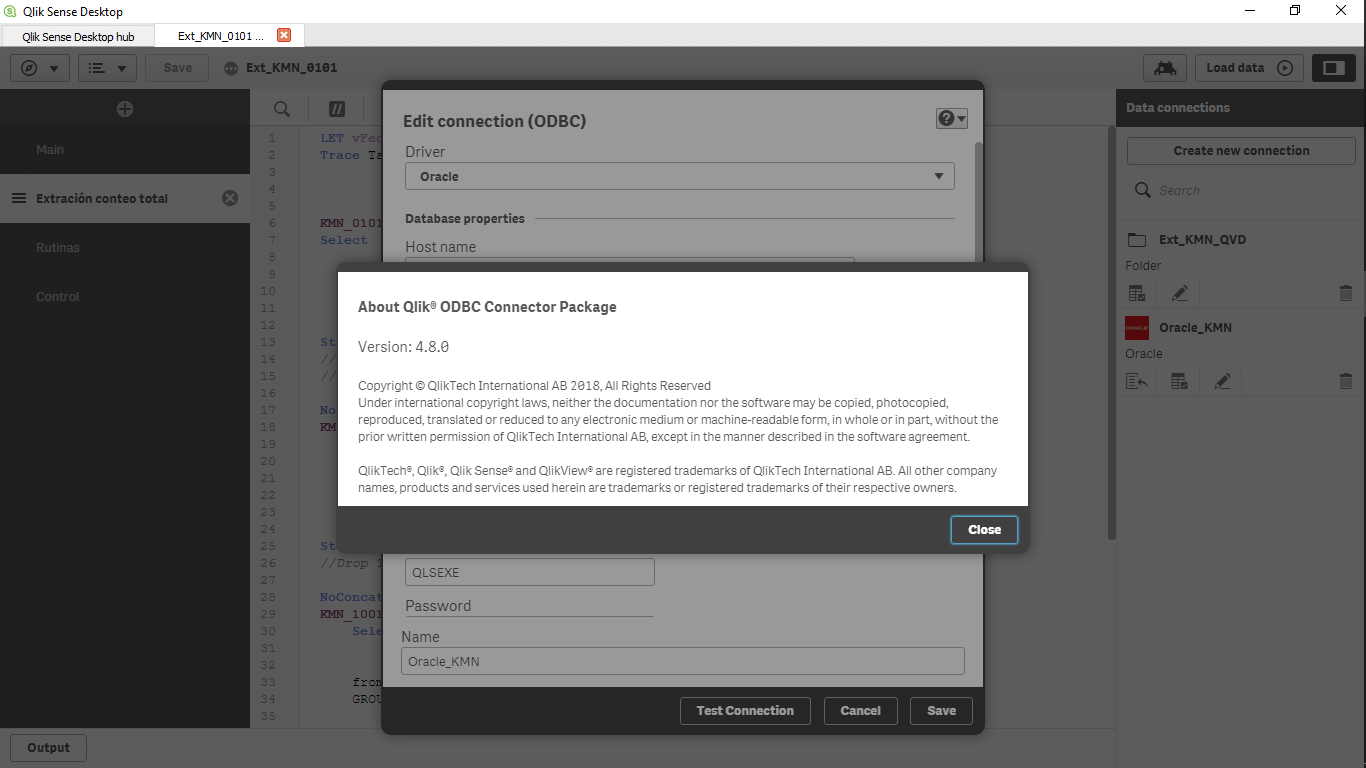Click the Oracle logo icon
This screenshot has width=1366, height=768.
pyautogui.click(x=1137, y=328)
